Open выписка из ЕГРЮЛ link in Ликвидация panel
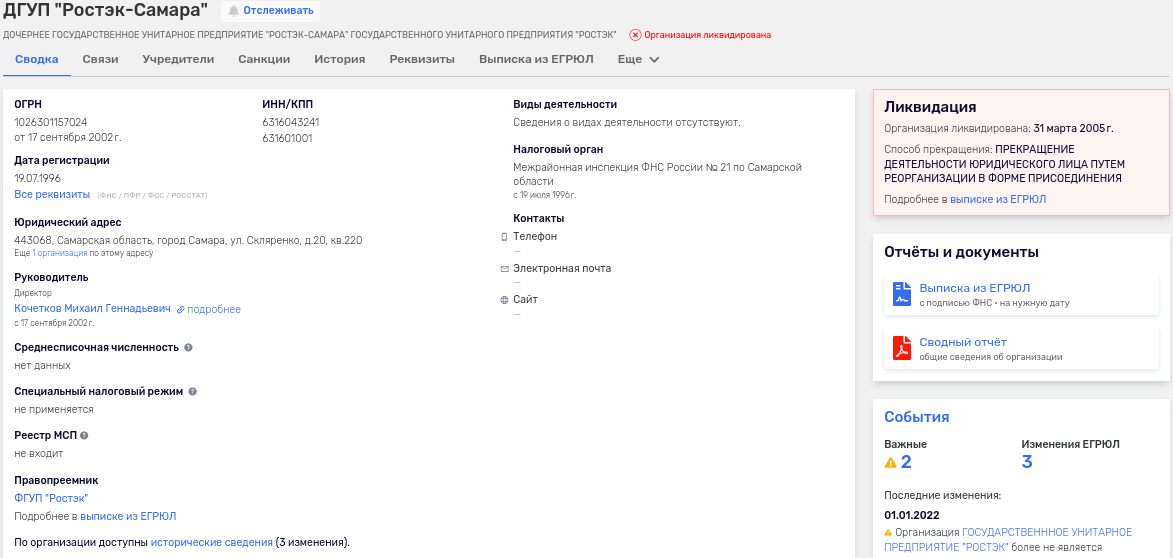Viewport: 1173px width, 558px height. (997, 200)
